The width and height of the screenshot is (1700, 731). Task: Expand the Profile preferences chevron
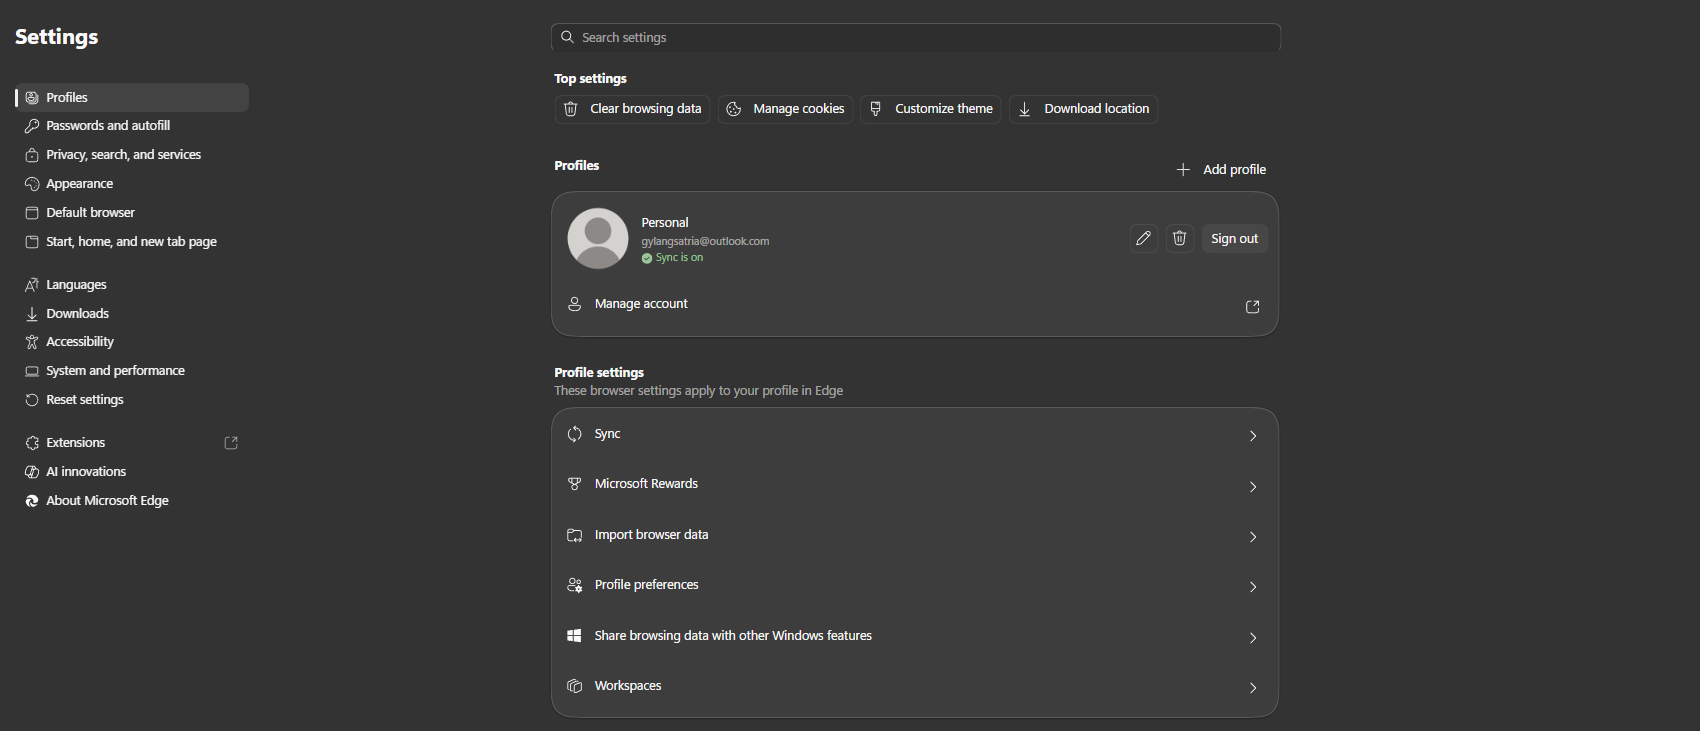coord(1252,587)
